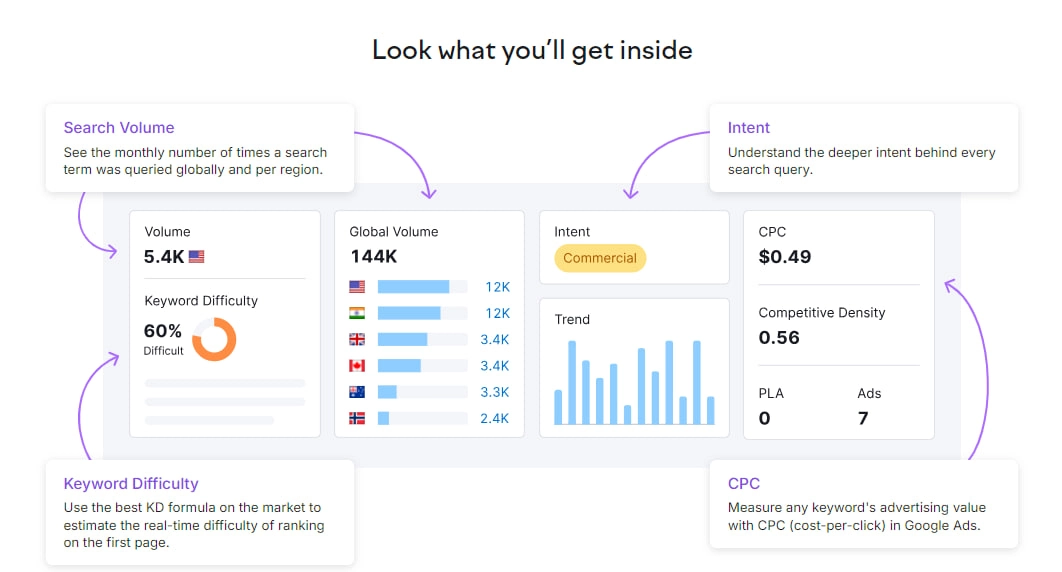The width and height of the screenshot is (1062, 572).
Task: Click the Canada volume bar showing 3.4K
Action: [423, 366]
